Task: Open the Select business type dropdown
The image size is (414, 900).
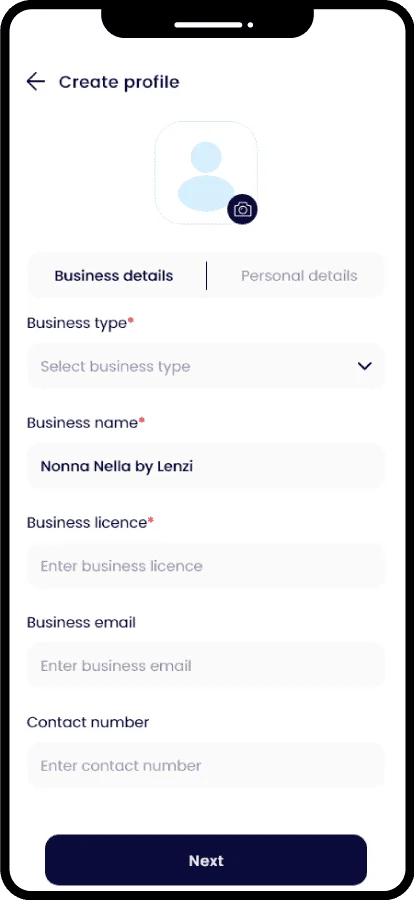Action: click(x=206, y=366)
